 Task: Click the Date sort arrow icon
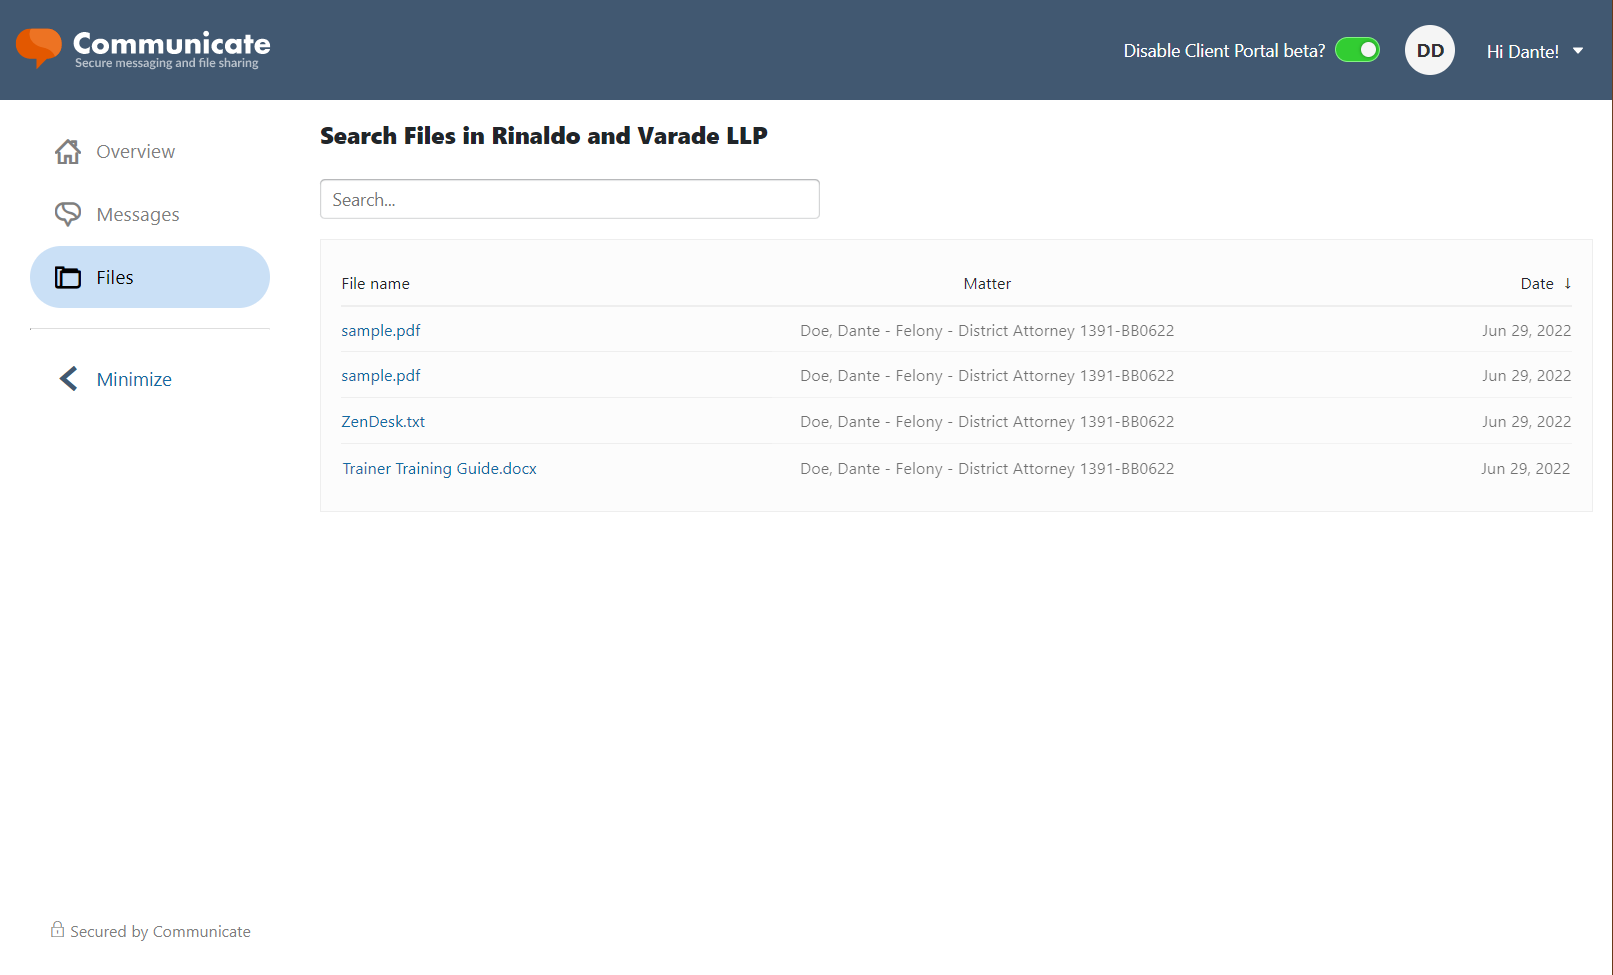coord(1567,283)
